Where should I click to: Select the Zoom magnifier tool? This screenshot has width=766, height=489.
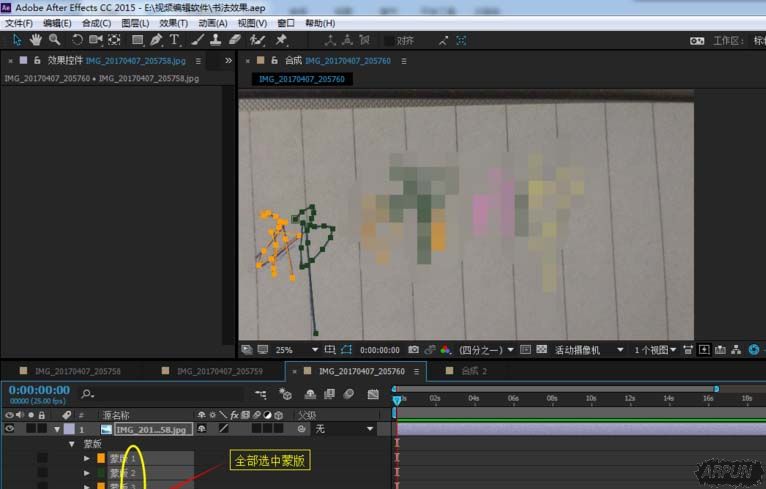point(54,40)
